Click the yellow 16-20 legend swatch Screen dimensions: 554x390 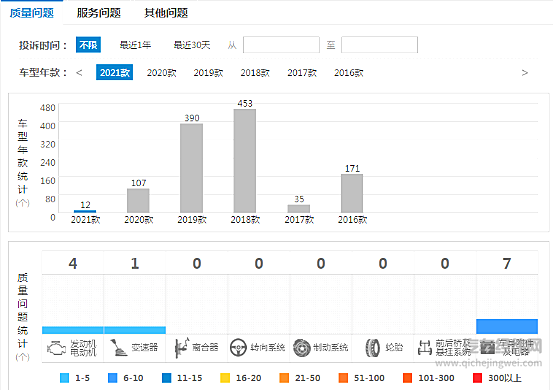[225, 378]
